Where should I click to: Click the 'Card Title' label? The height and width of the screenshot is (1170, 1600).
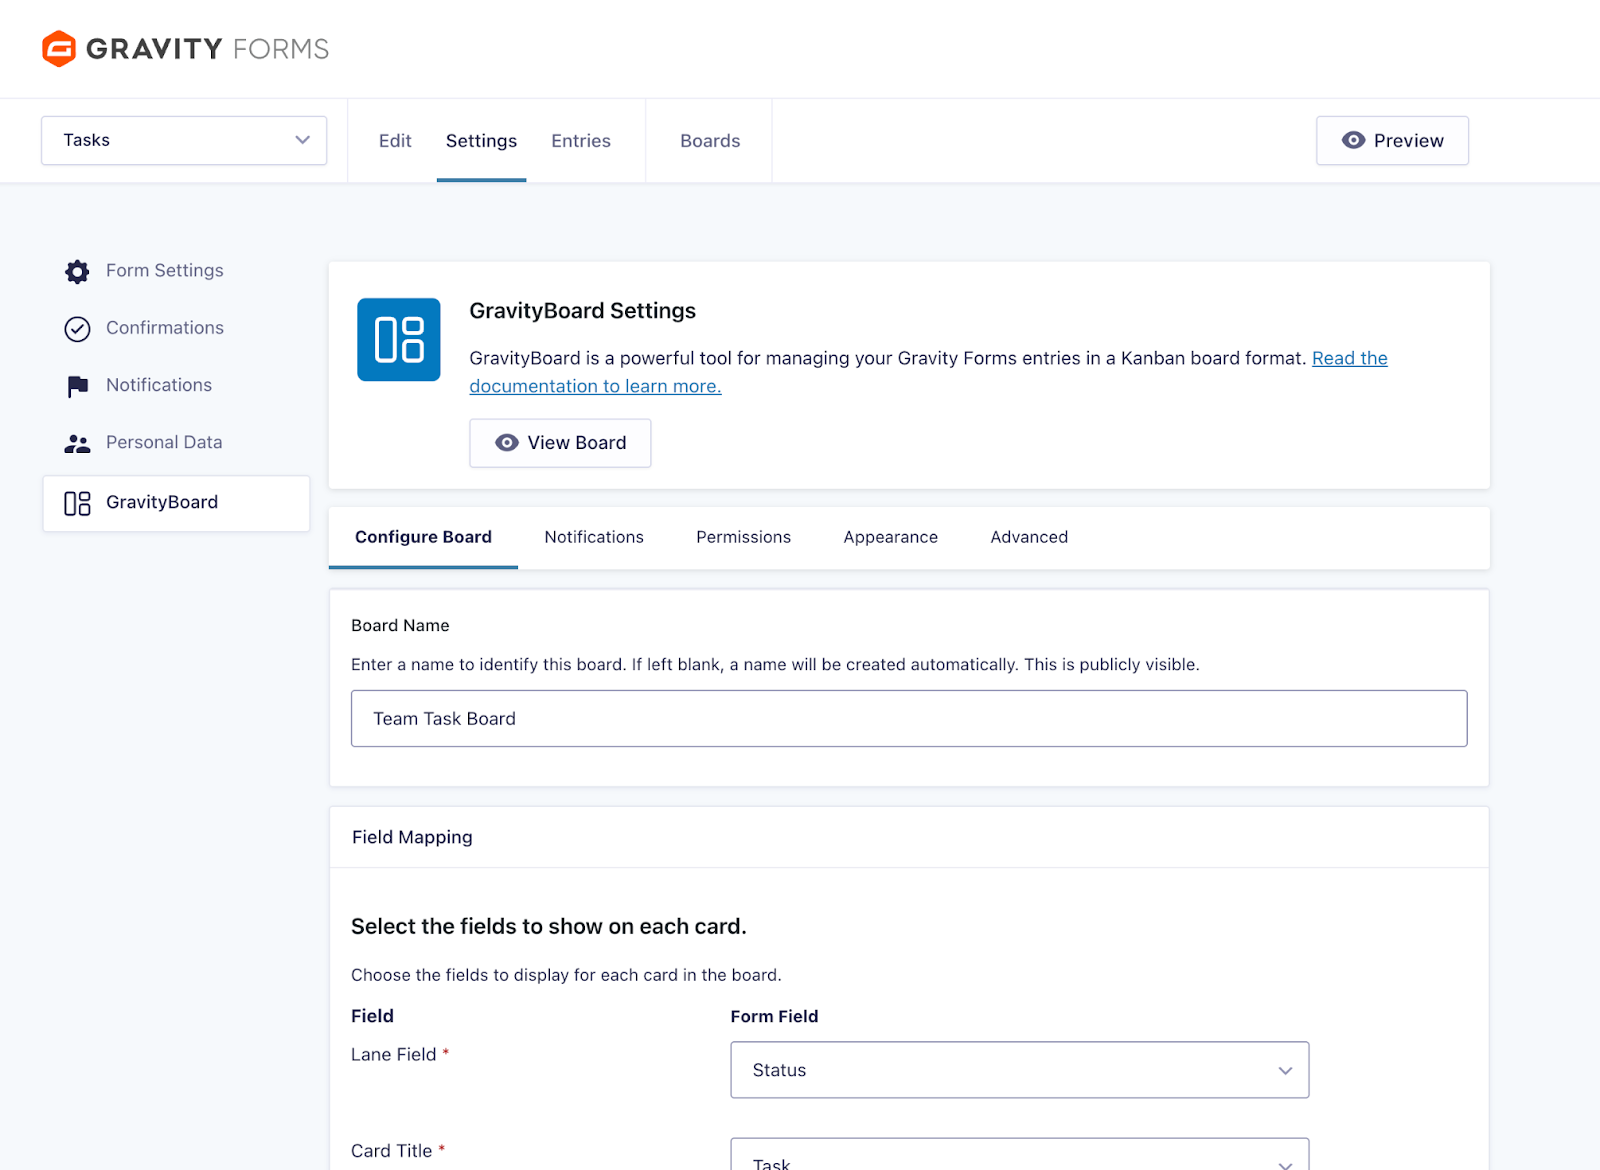click(x=392, y=1151)
